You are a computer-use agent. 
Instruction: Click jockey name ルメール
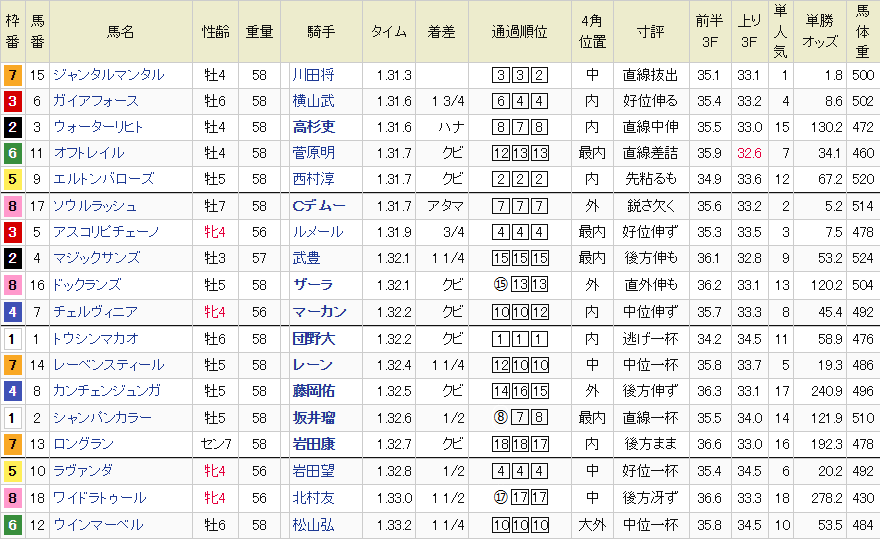pyautogui.click(x=312, y=232)
